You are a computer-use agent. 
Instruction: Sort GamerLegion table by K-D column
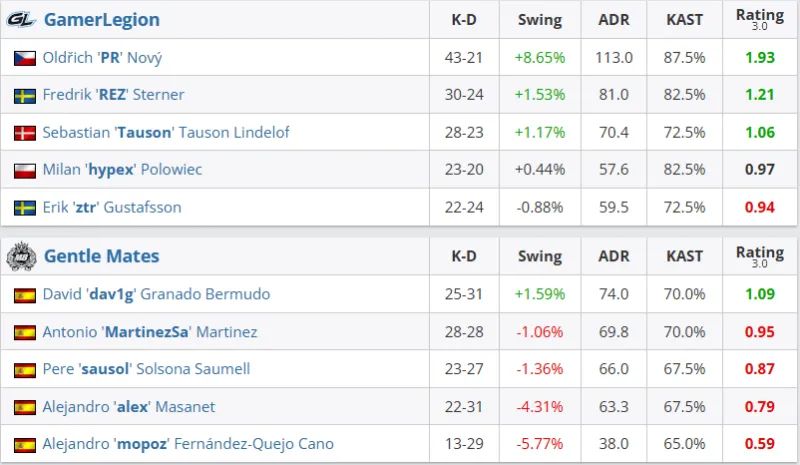(464, 20)
